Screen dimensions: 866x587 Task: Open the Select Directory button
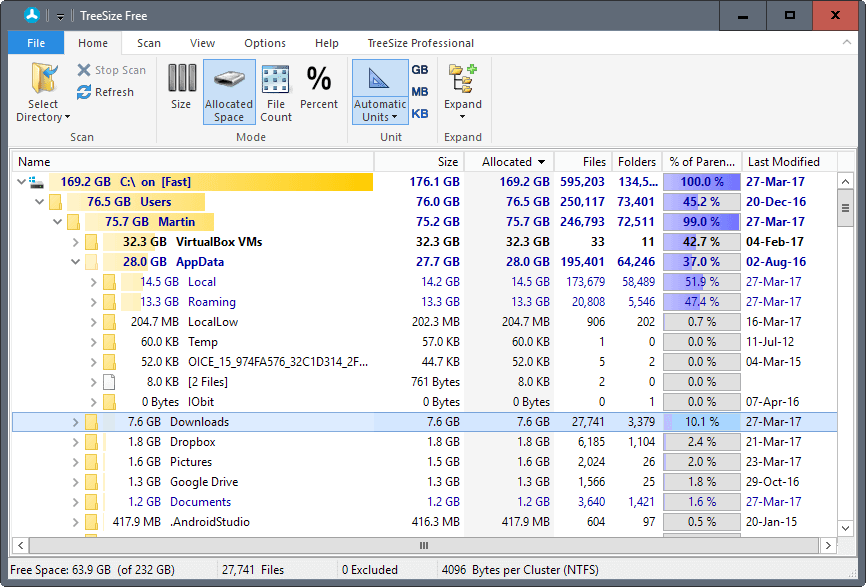click(43, 92)
